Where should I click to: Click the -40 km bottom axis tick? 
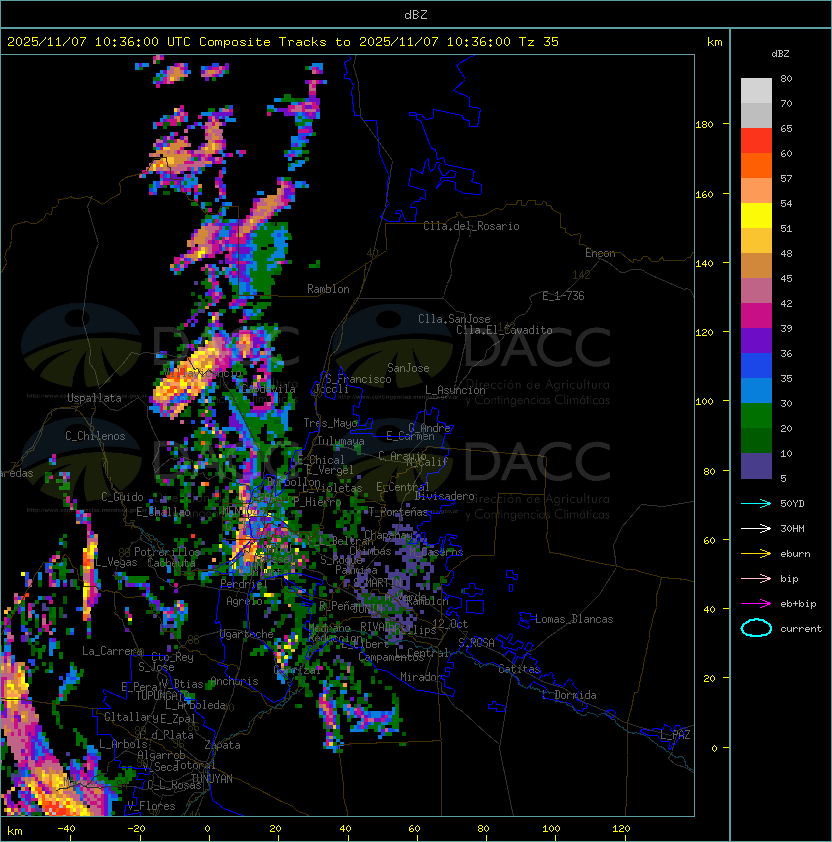point(66,829)
